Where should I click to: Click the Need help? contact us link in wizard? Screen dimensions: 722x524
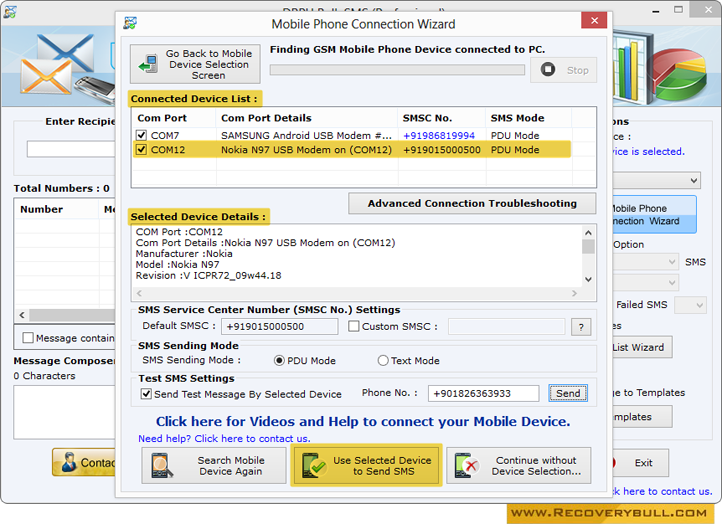coord(224,438)
